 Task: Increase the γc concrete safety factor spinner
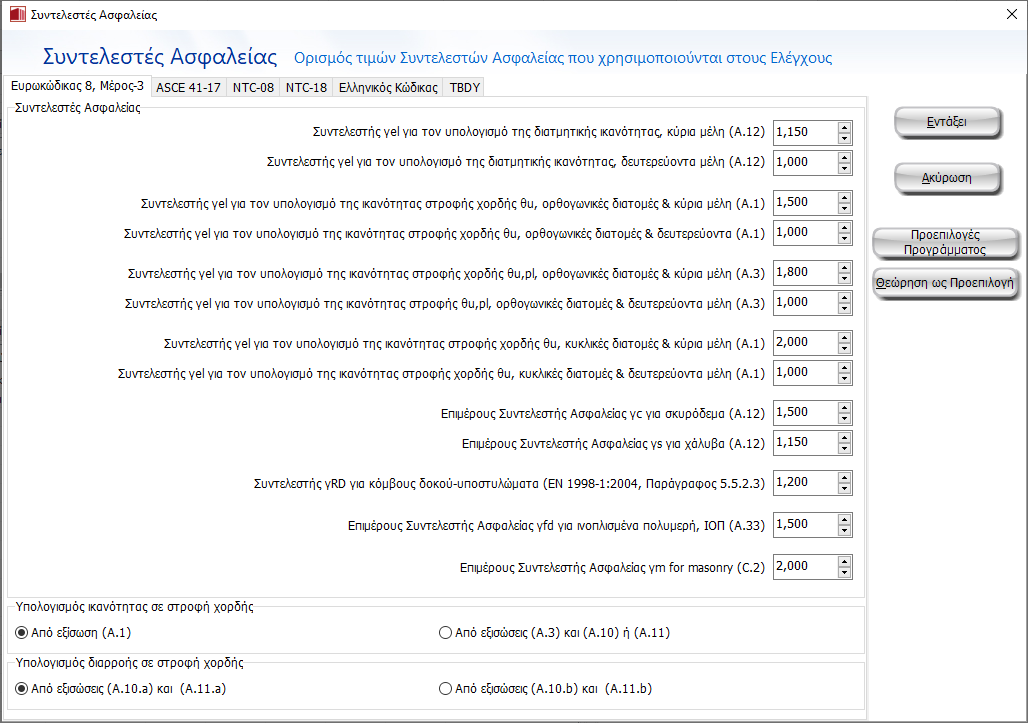(x=845, y=407)
